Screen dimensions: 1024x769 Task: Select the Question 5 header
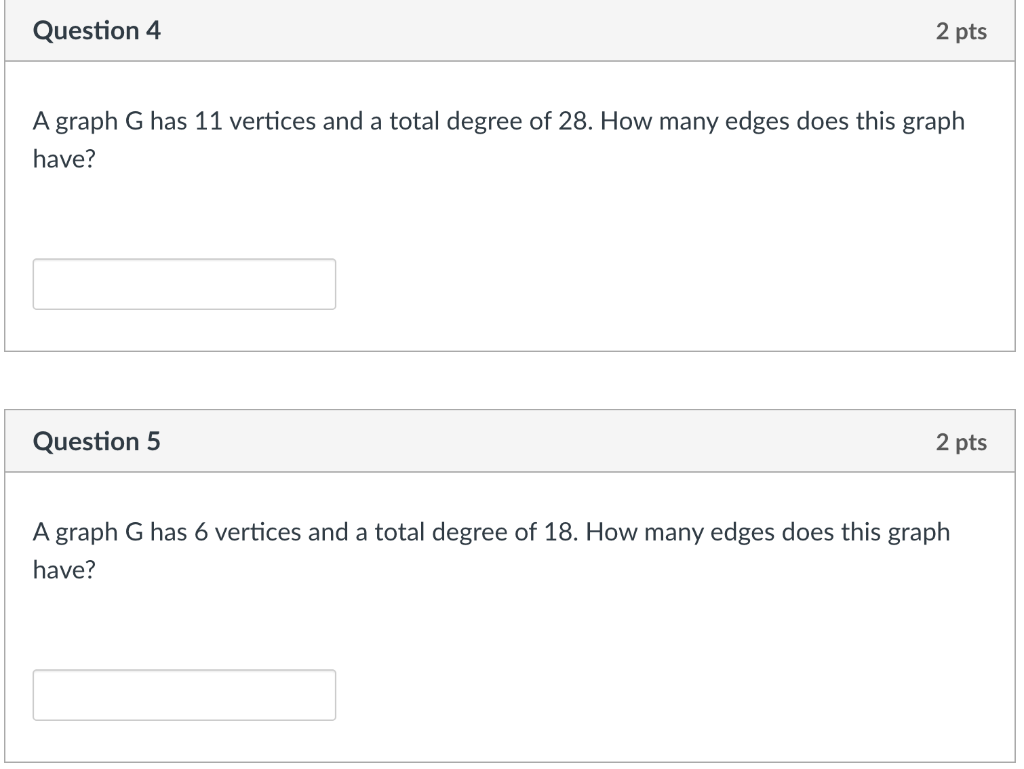pos(97,441)
